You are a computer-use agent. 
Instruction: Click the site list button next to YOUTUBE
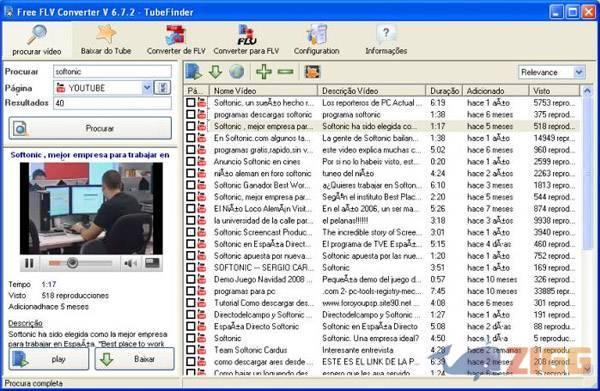tap(162, 88)
